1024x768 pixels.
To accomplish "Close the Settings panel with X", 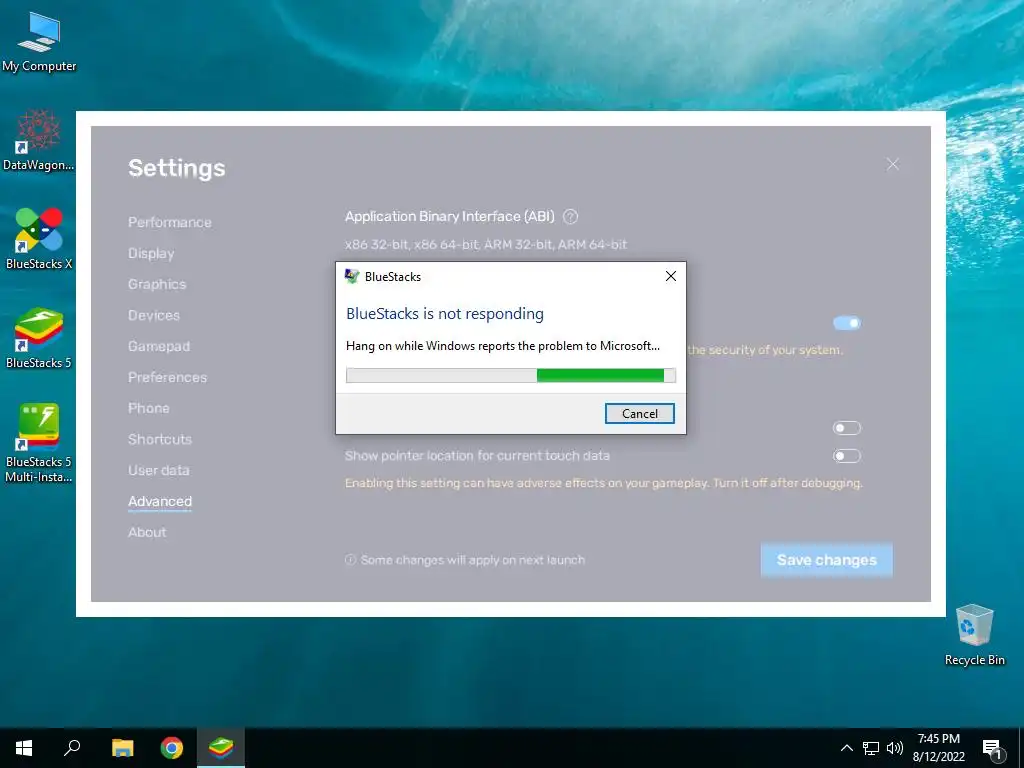I will pos(893,164).
